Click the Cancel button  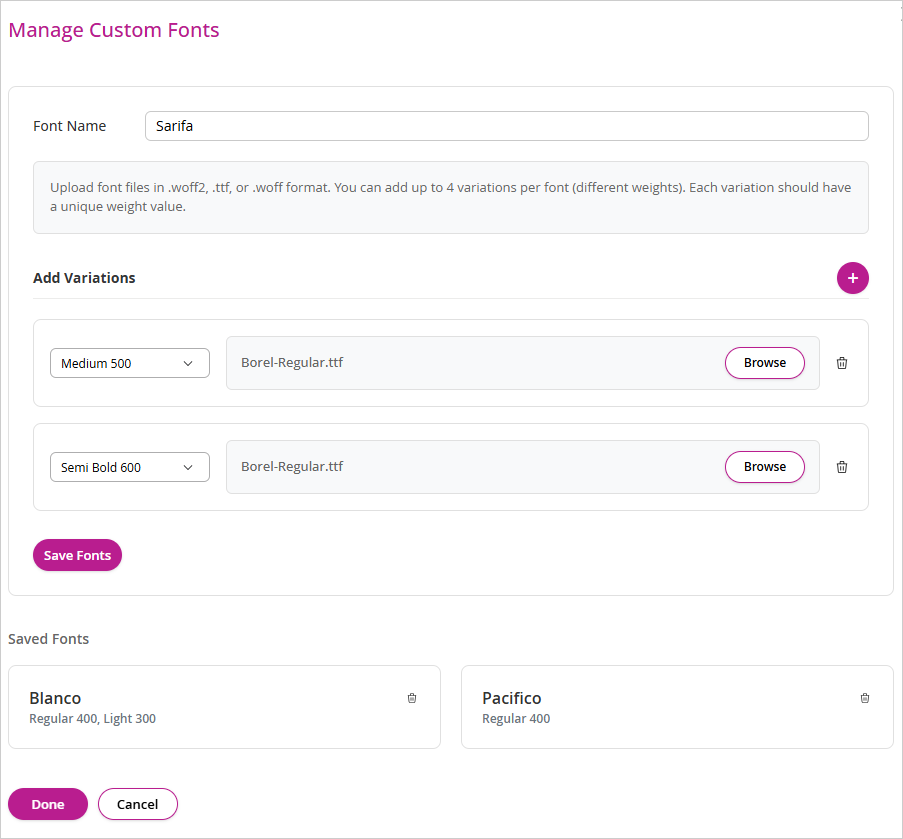point(137,803)
